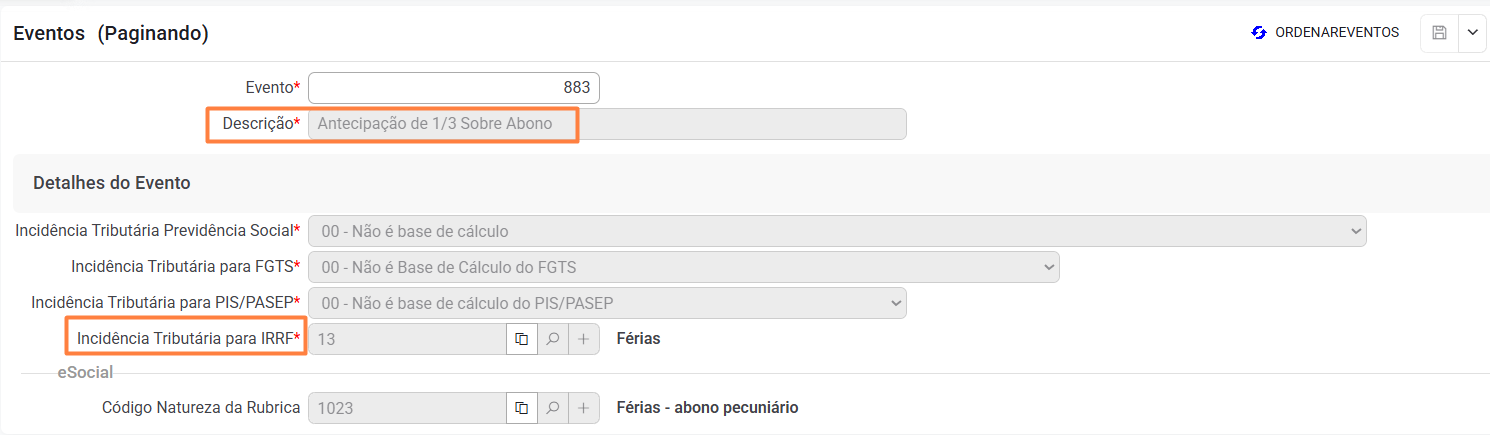Click the Código Natureza da Rubrica field
The width and height of the screenshot is (1490, 435).
click(x=407, y=408)
